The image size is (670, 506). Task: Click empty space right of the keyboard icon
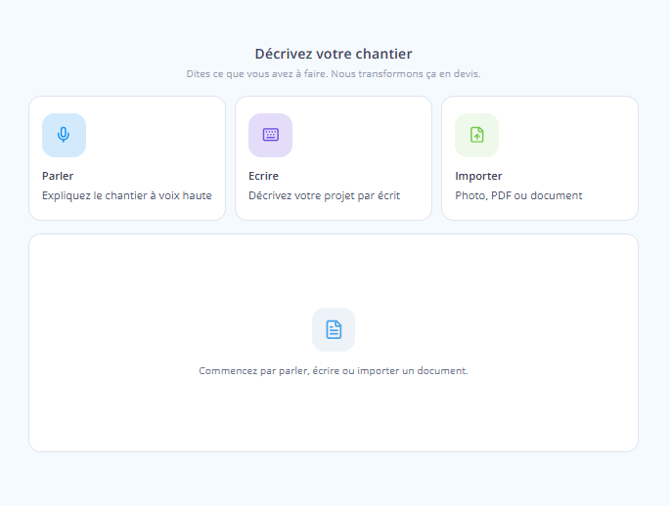(x=360, y=135)
